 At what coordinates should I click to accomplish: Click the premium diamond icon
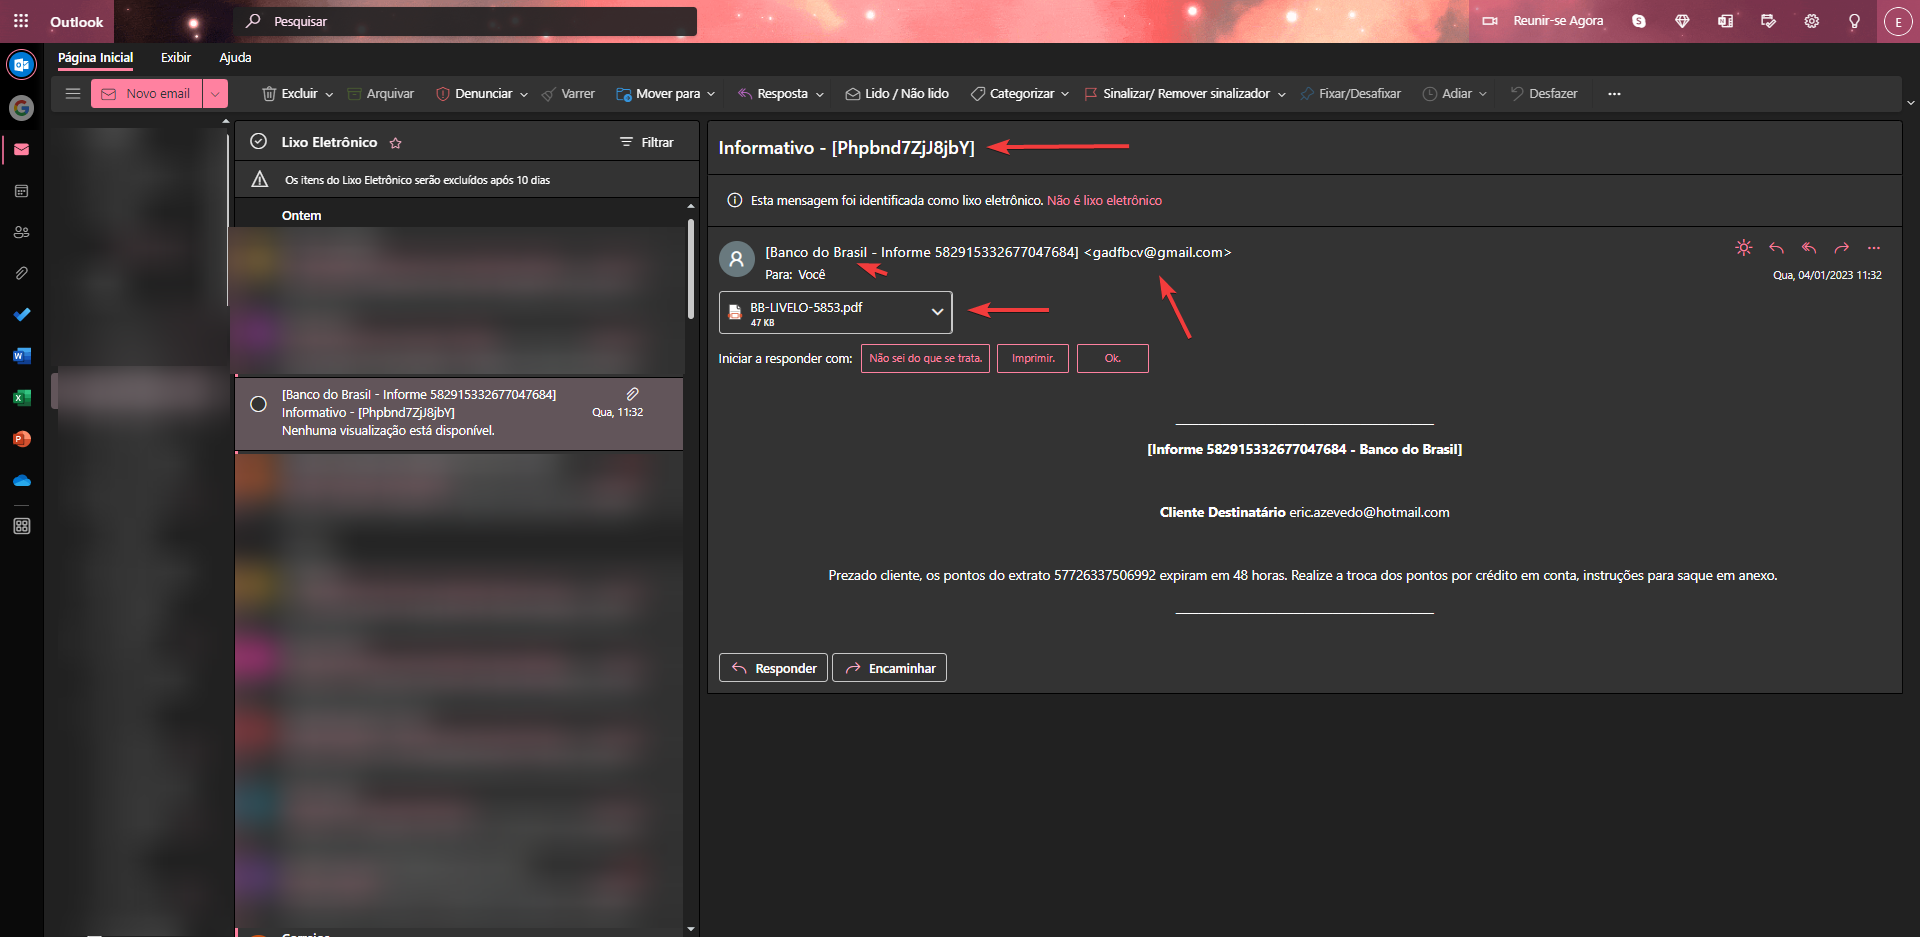coord(1682,21)
